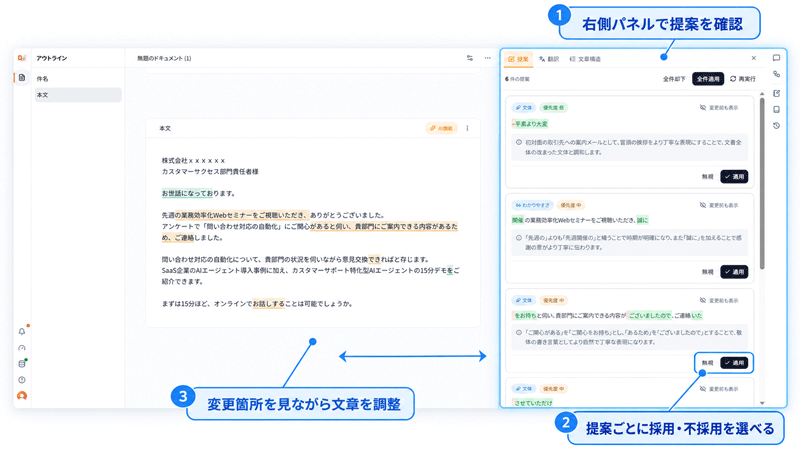Click highlighted お話しする text in document
This screenshot has width=800, height=450.
point(268,304)
